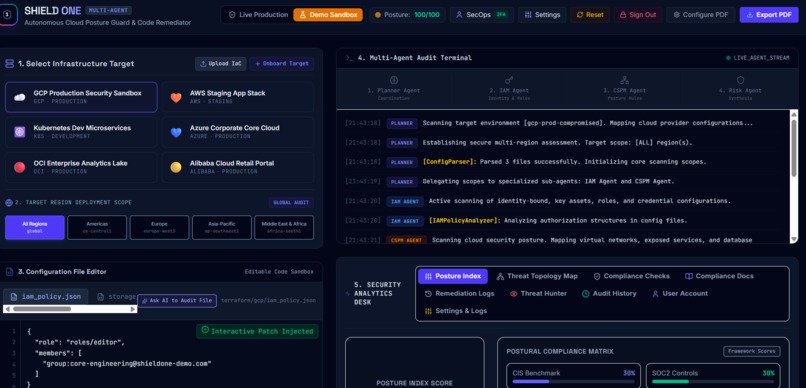Open the Compliance Docs tab
806x388 pixels.
[719, 276]
